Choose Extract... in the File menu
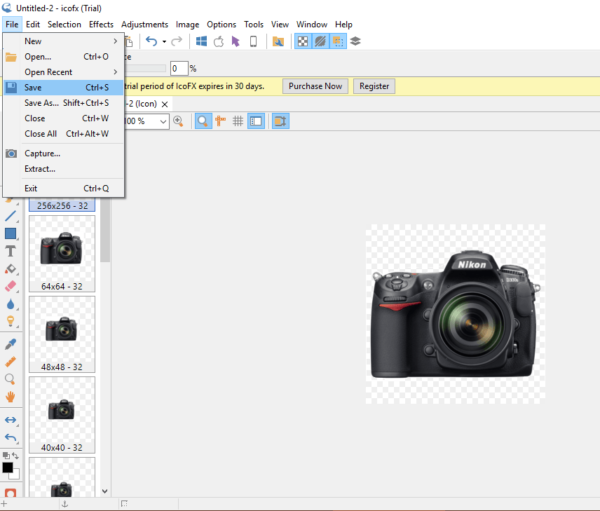The image size is (600, 511). (x=63, y=169)
